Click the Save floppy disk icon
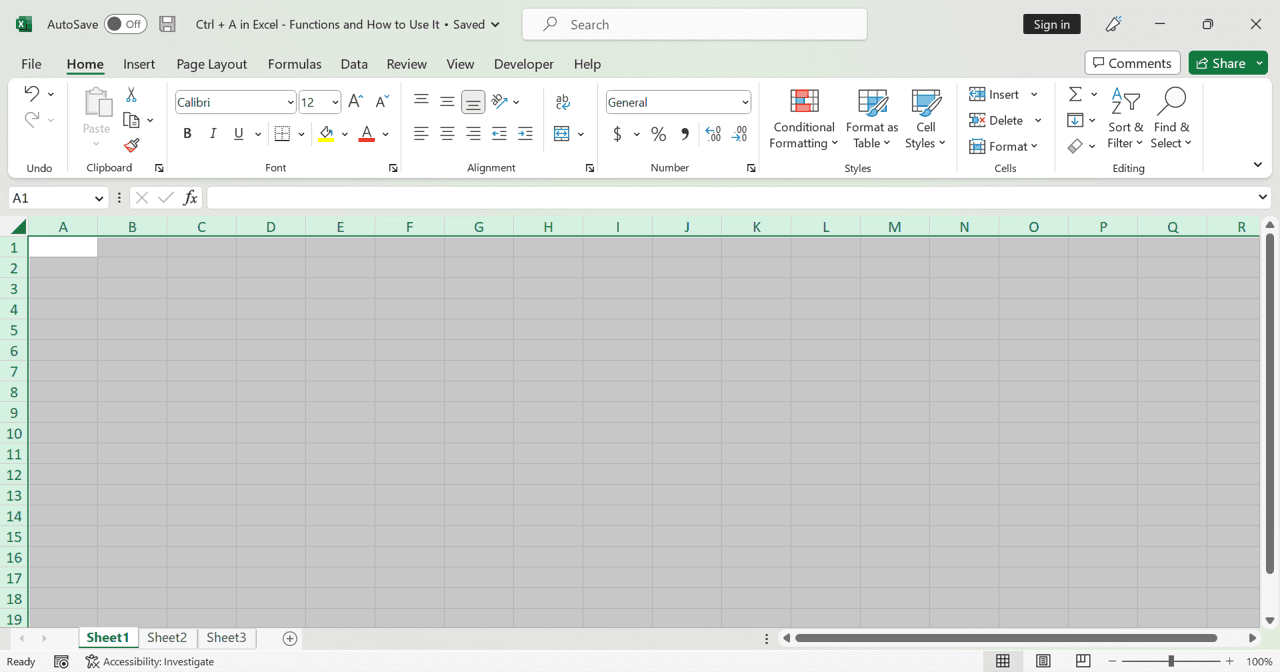This screenshot has height=672, width=1280. (167, 24)
